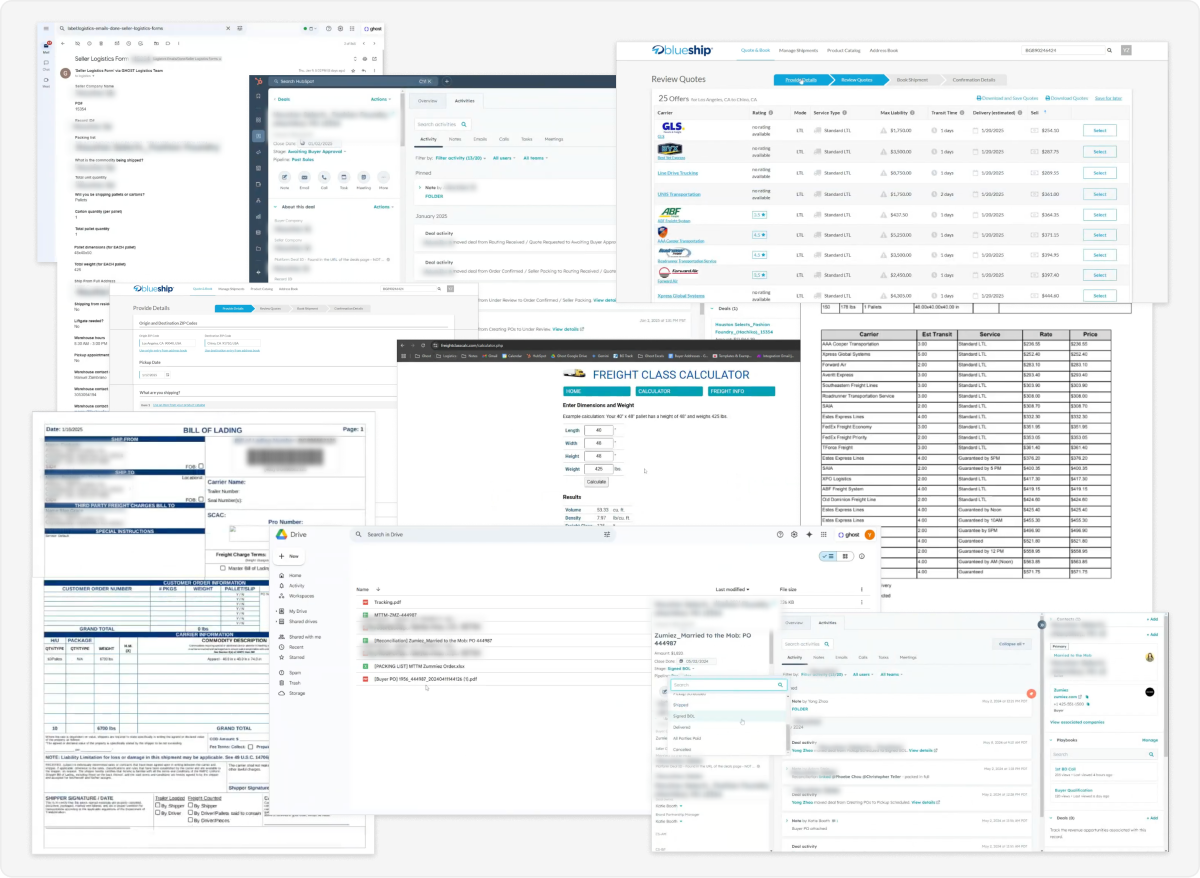Image resolution: width=1200 pixels, height=878 pixels.
Task: Open Filter activity (13/20) dropdown in HubSpot
Action: (462, 158)
